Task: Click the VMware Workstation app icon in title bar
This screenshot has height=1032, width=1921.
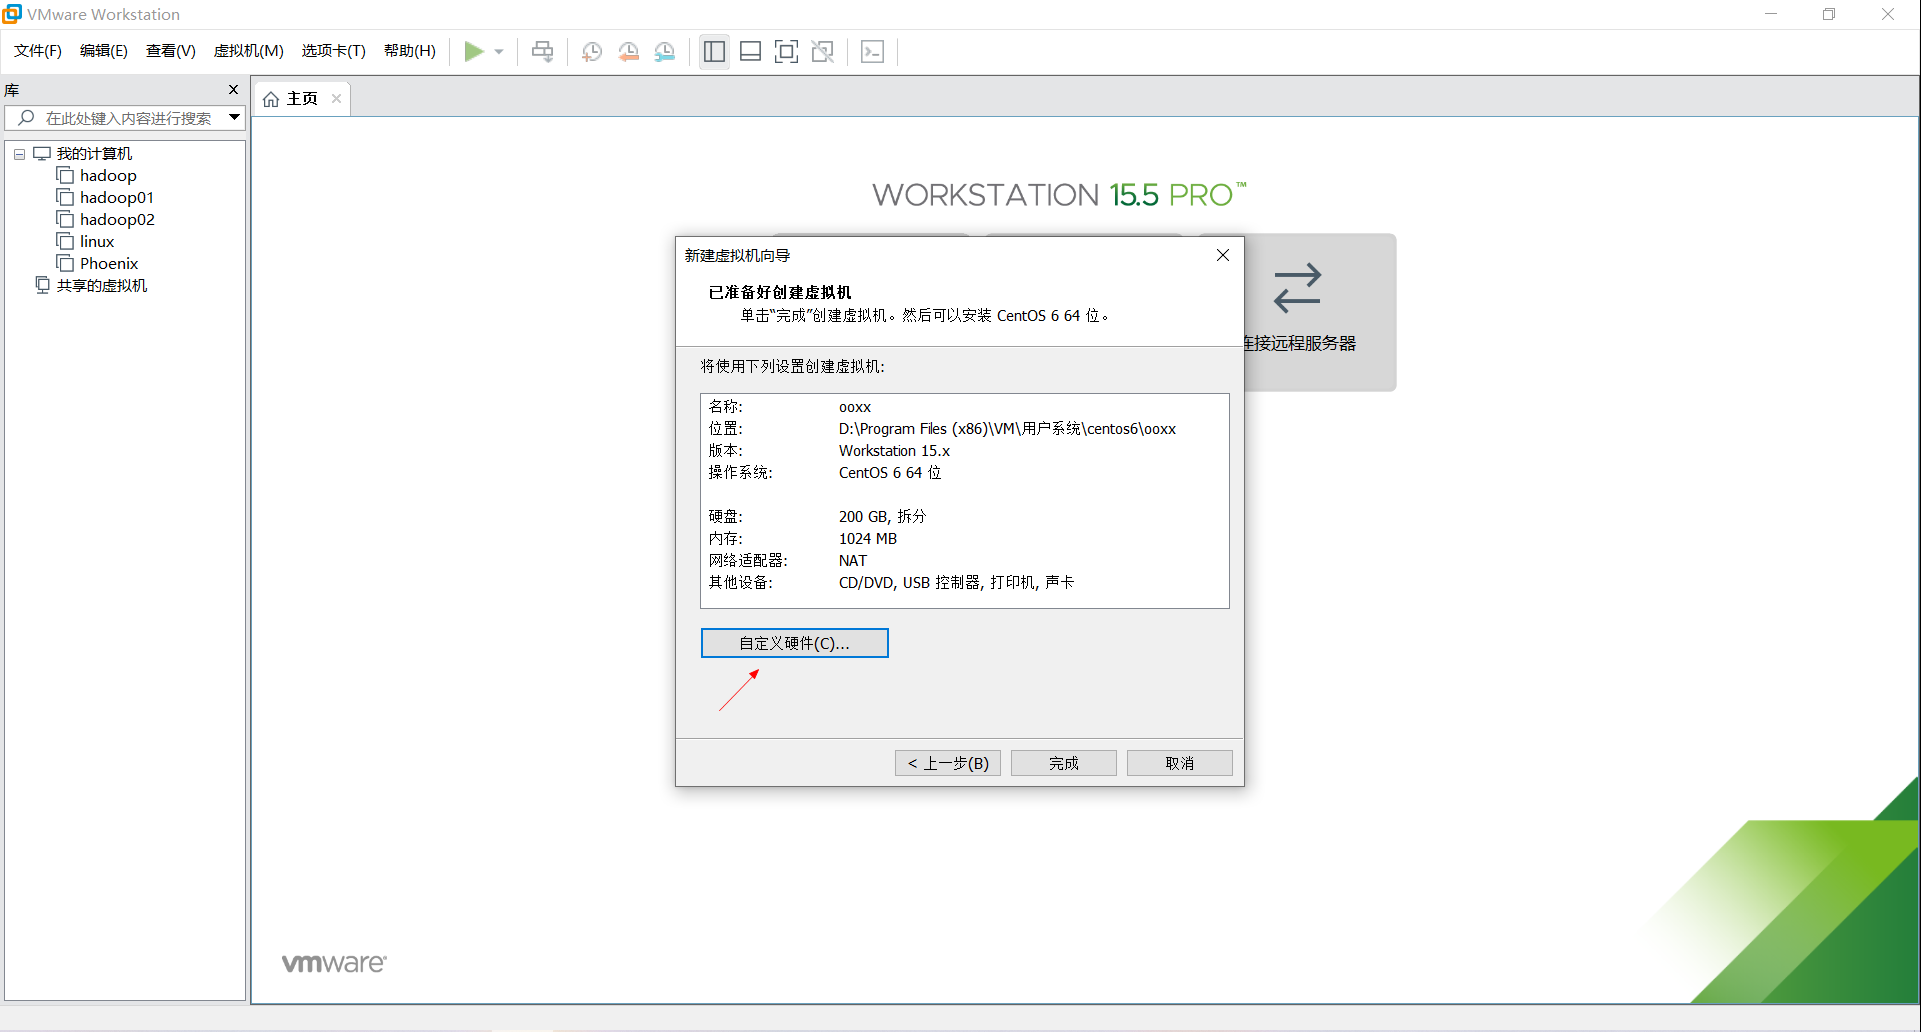Action: 12,14
